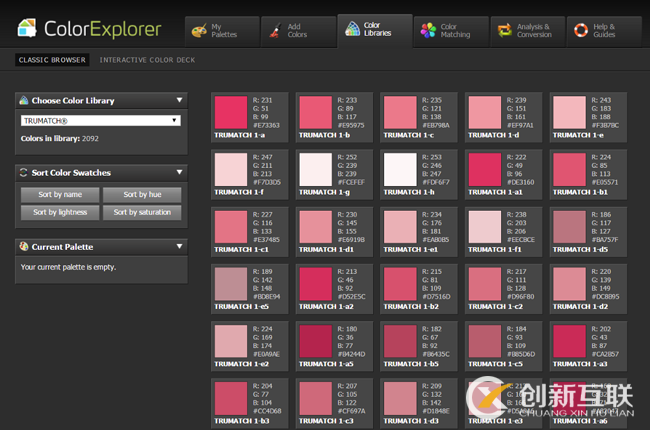The height and width of the screenshot is (430, 650).
Task: Click the Add Colors paintbrush icon
Action: point(275,31)
